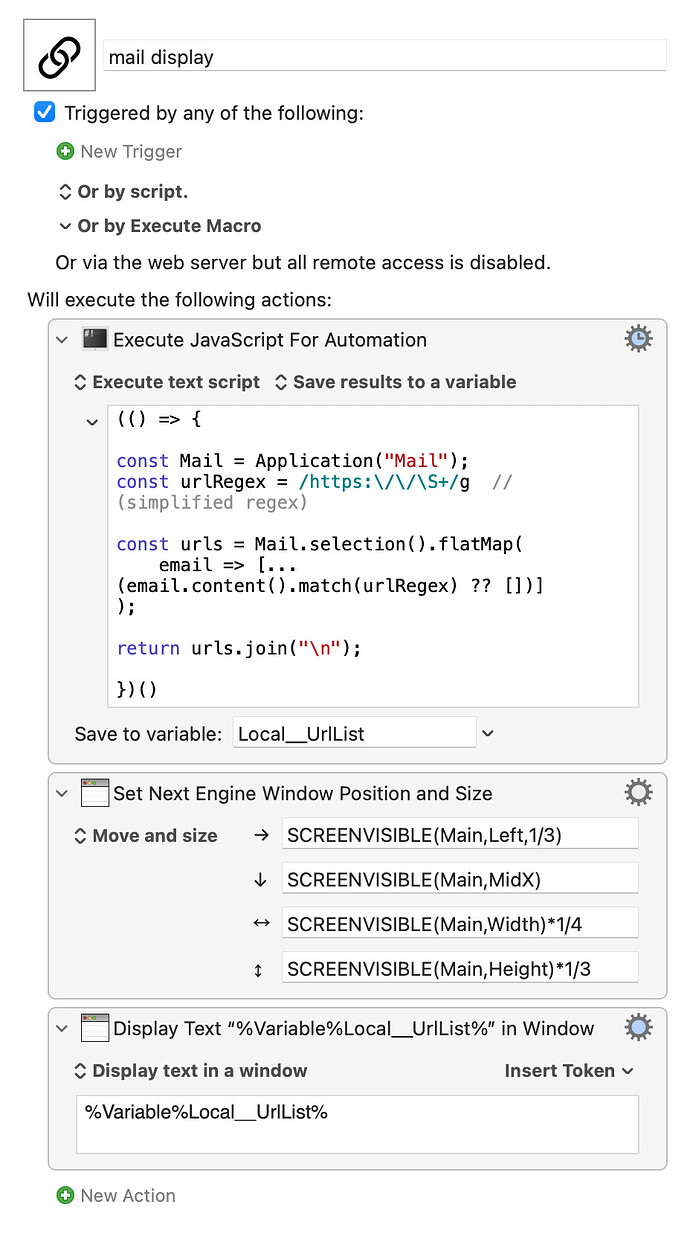The width and height of the screenshot is (690, 1238).
Task: Collapse the Display Text in Window action
Action: pos(62,1028)
